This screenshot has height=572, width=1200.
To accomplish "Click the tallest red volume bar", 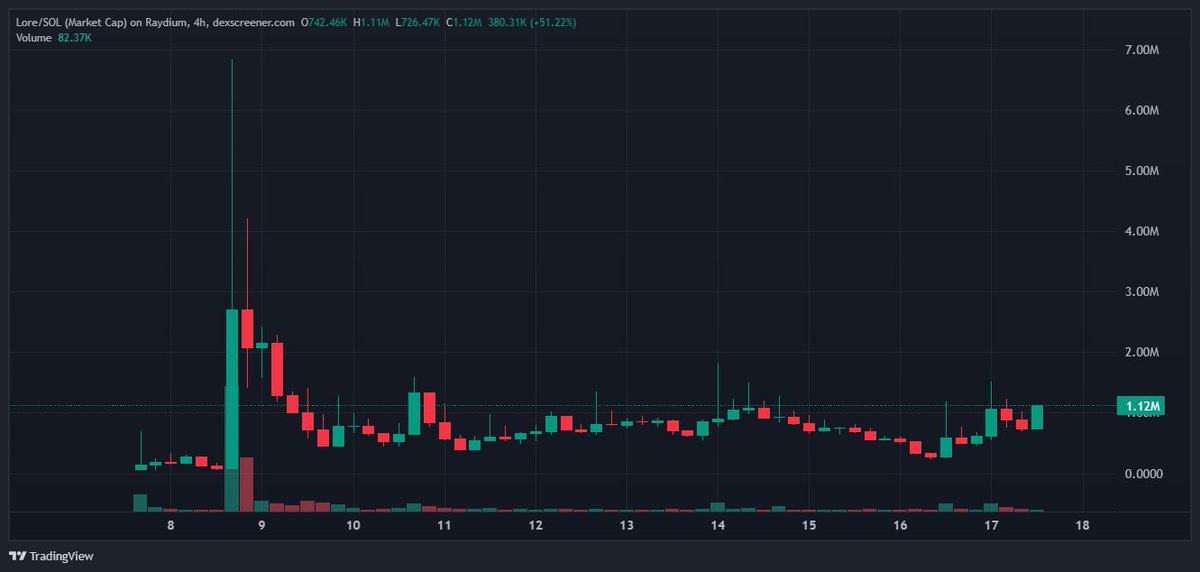I will 247,485.
